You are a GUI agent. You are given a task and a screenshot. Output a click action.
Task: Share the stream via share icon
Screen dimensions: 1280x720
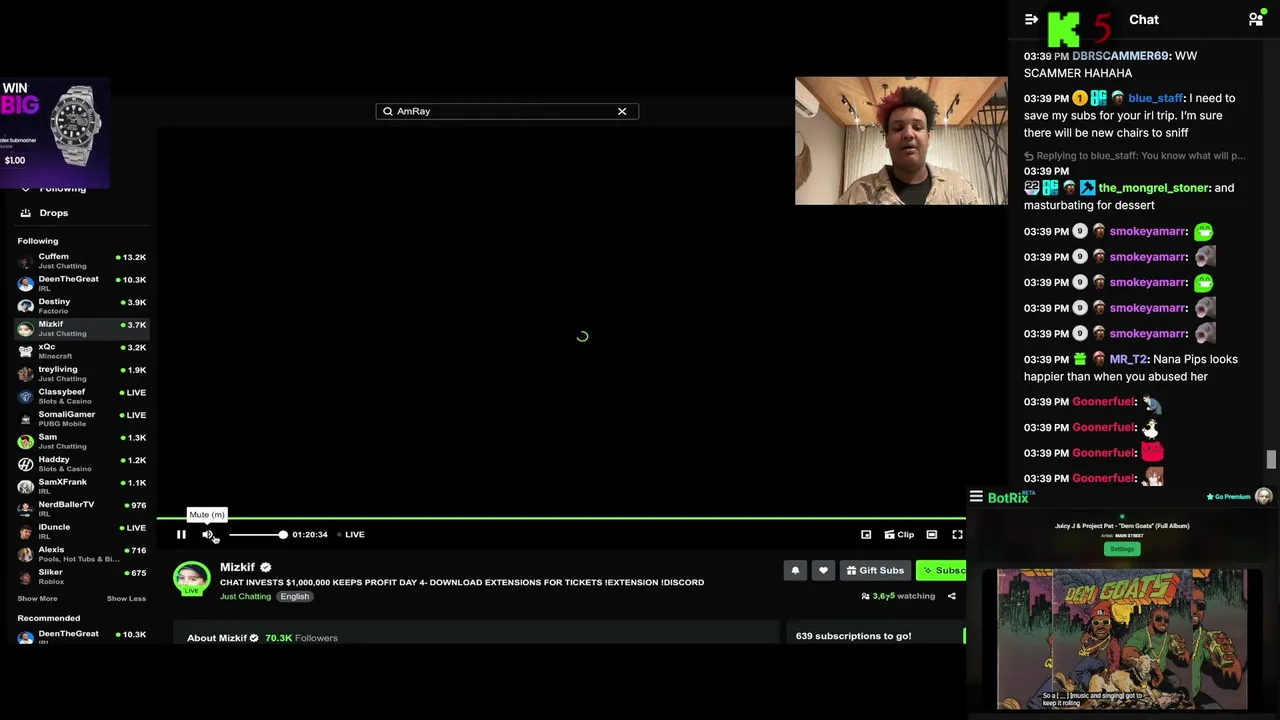951,596
